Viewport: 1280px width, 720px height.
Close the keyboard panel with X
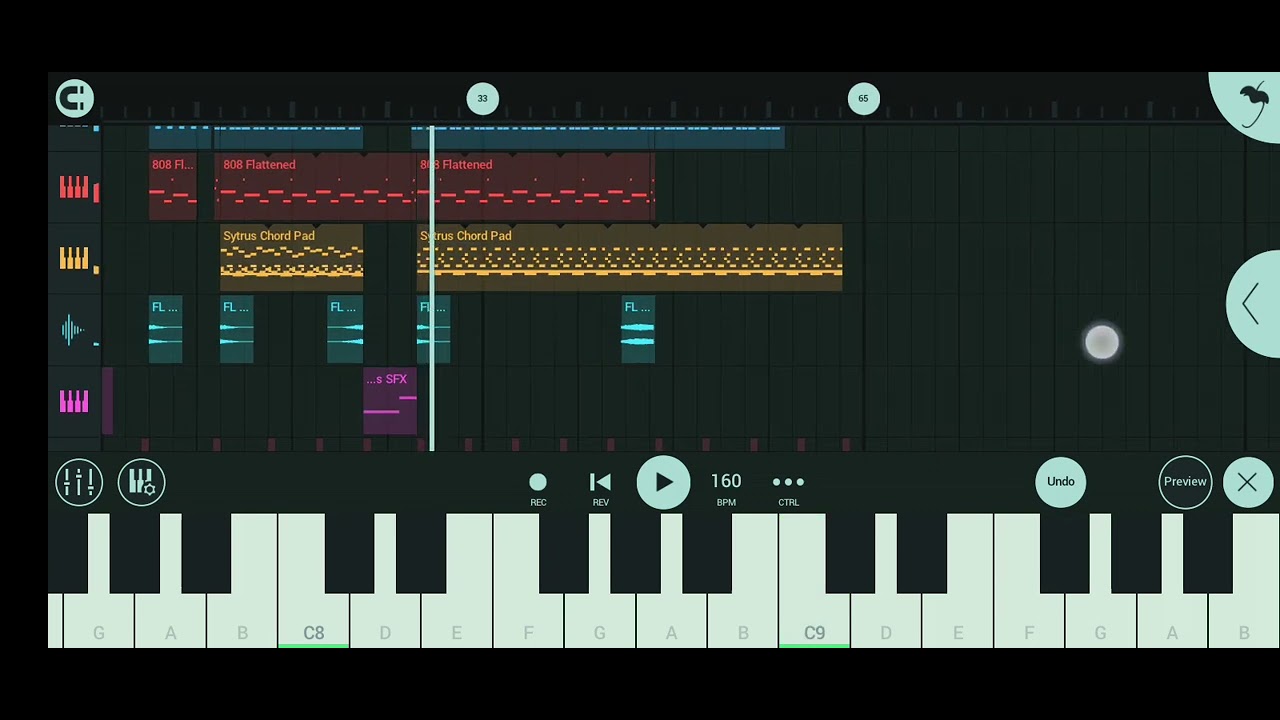[x=1247, y=483]
